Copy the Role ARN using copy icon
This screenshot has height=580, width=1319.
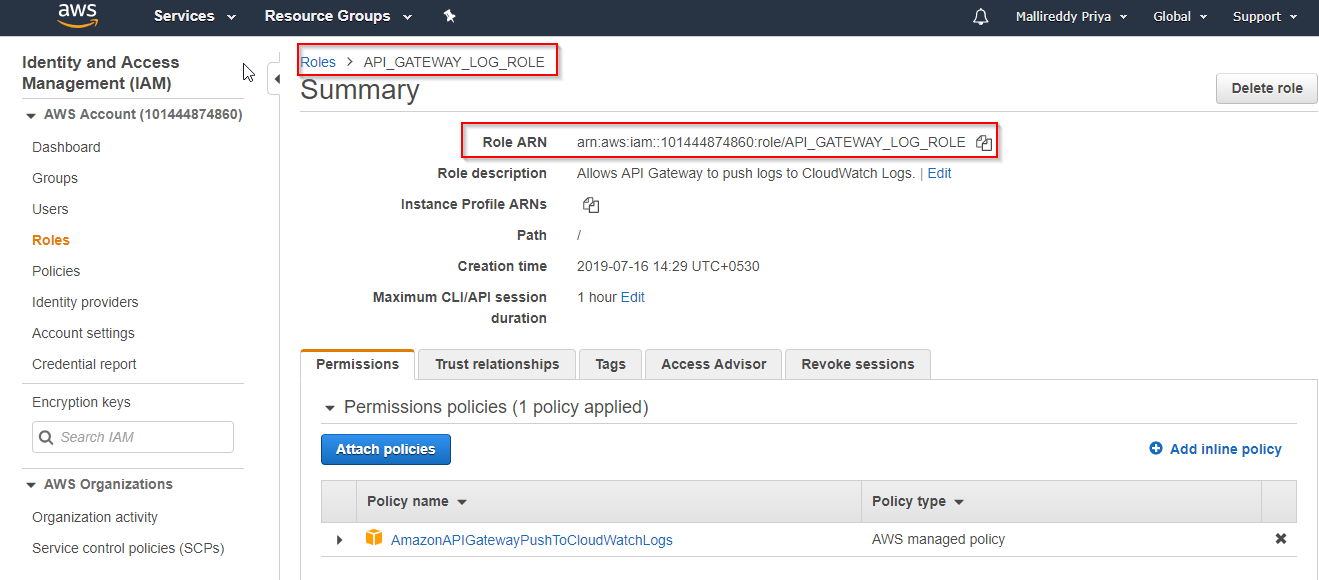[983, 142]
